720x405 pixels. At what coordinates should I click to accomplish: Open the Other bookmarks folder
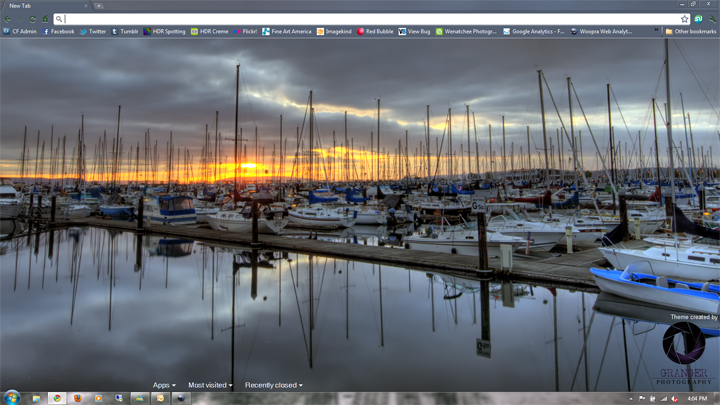(x=691, y=32)
